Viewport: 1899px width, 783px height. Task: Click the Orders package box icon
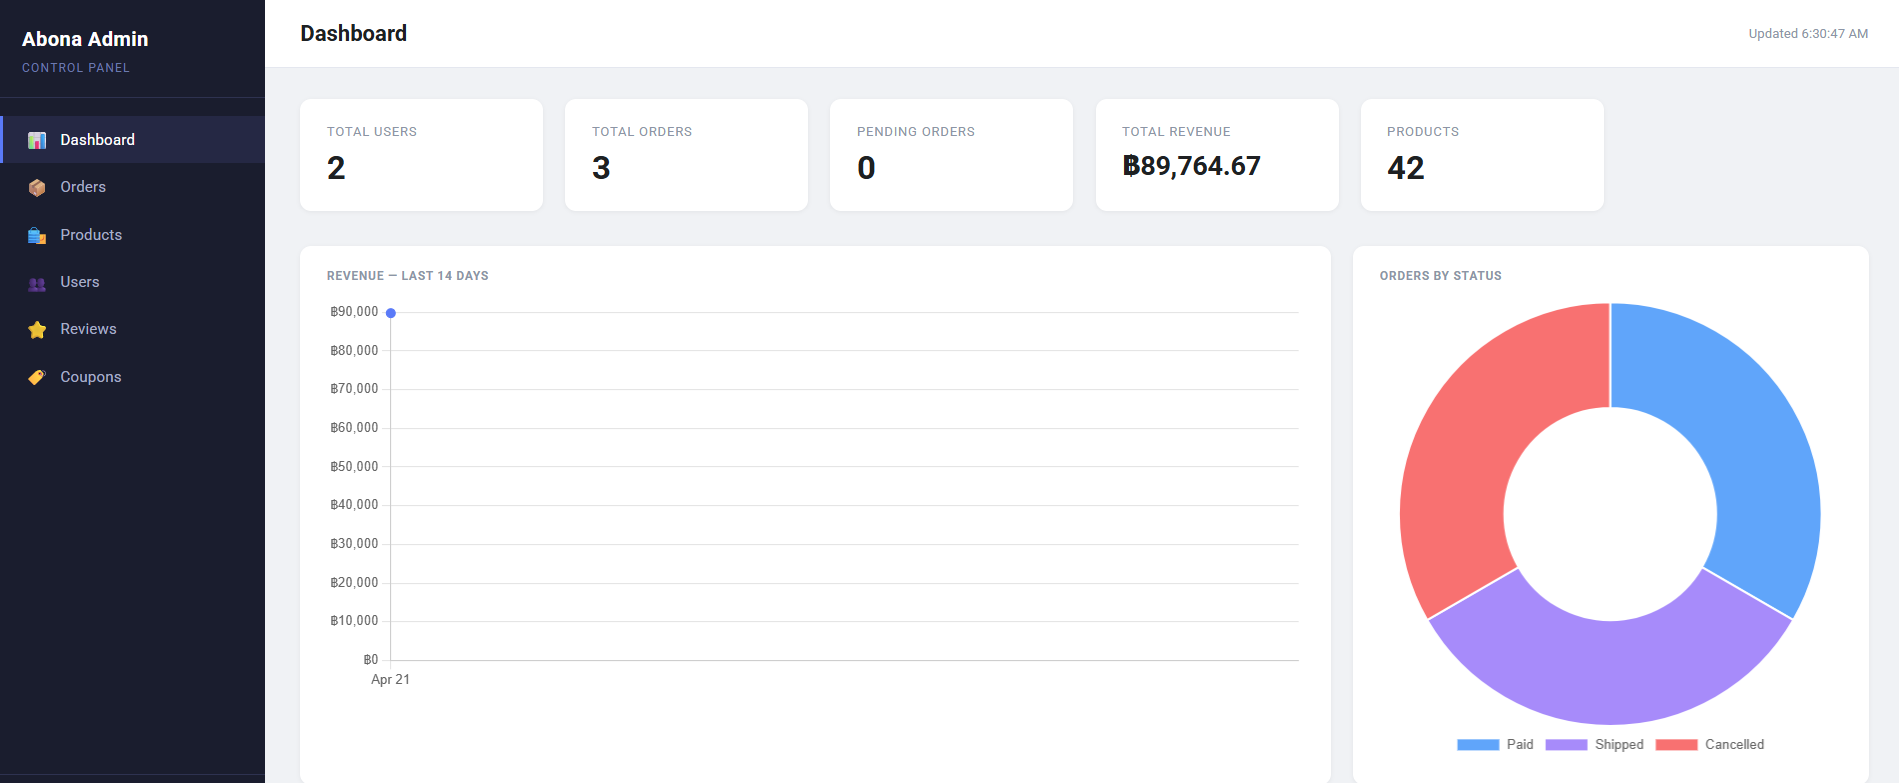[37, 188]
